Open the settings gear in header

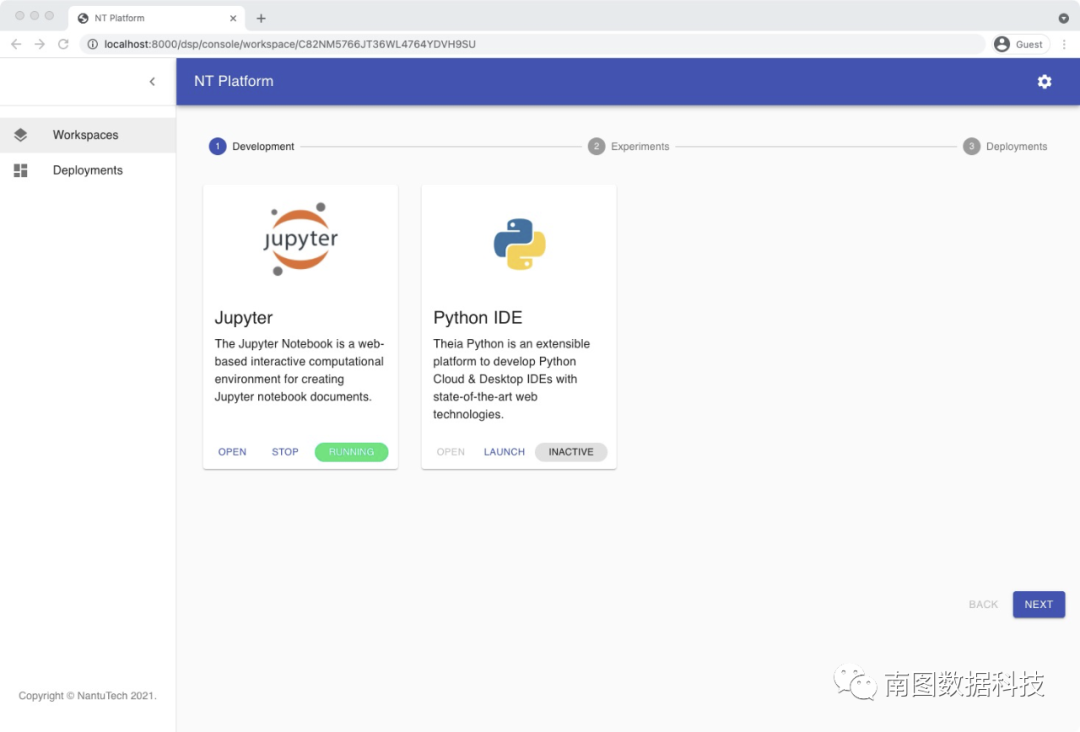pos(1044,81)
